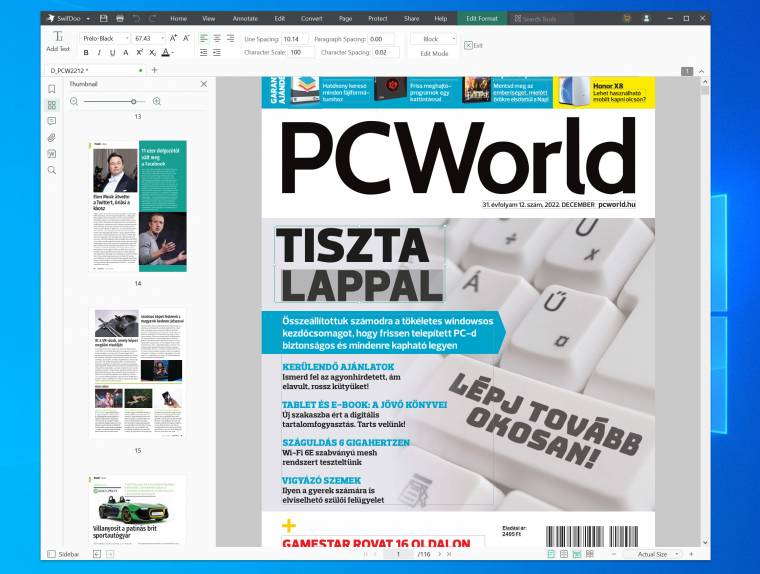Open the View menu

pyautogui.click(x=208, y=18)
